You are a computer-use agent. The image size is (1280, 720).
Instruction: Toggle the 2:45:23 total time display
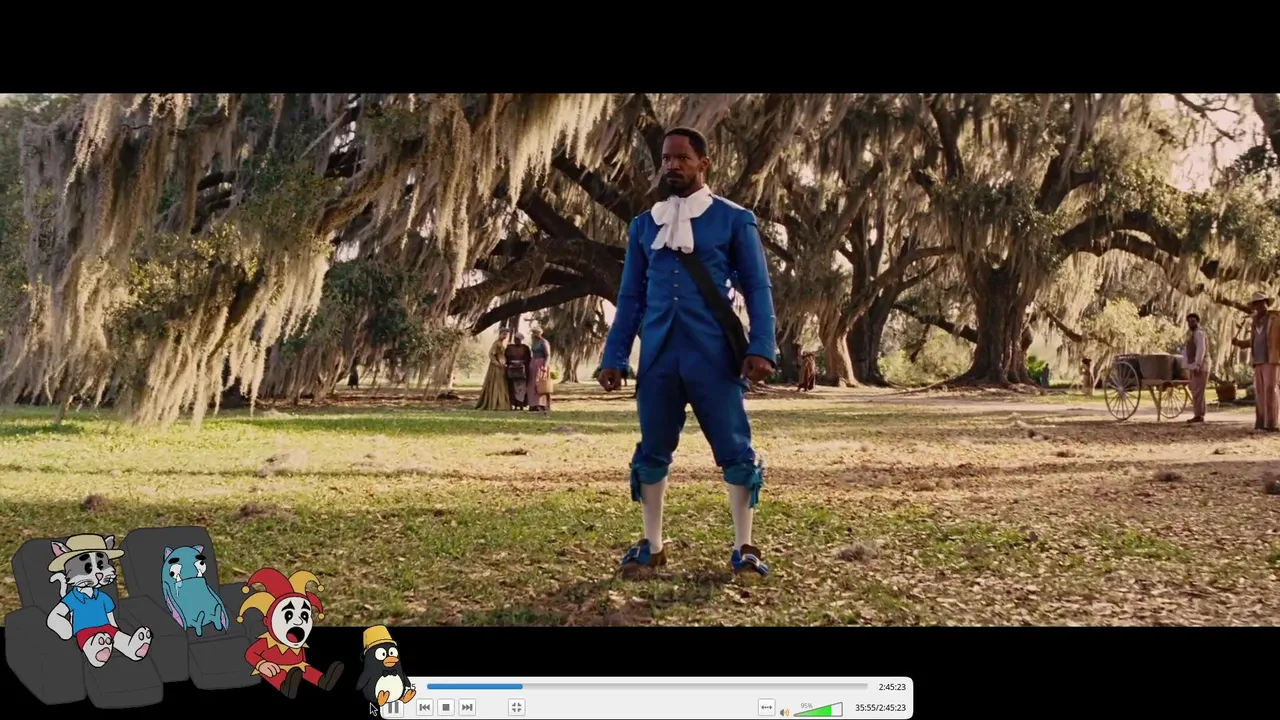click(892, 687)
